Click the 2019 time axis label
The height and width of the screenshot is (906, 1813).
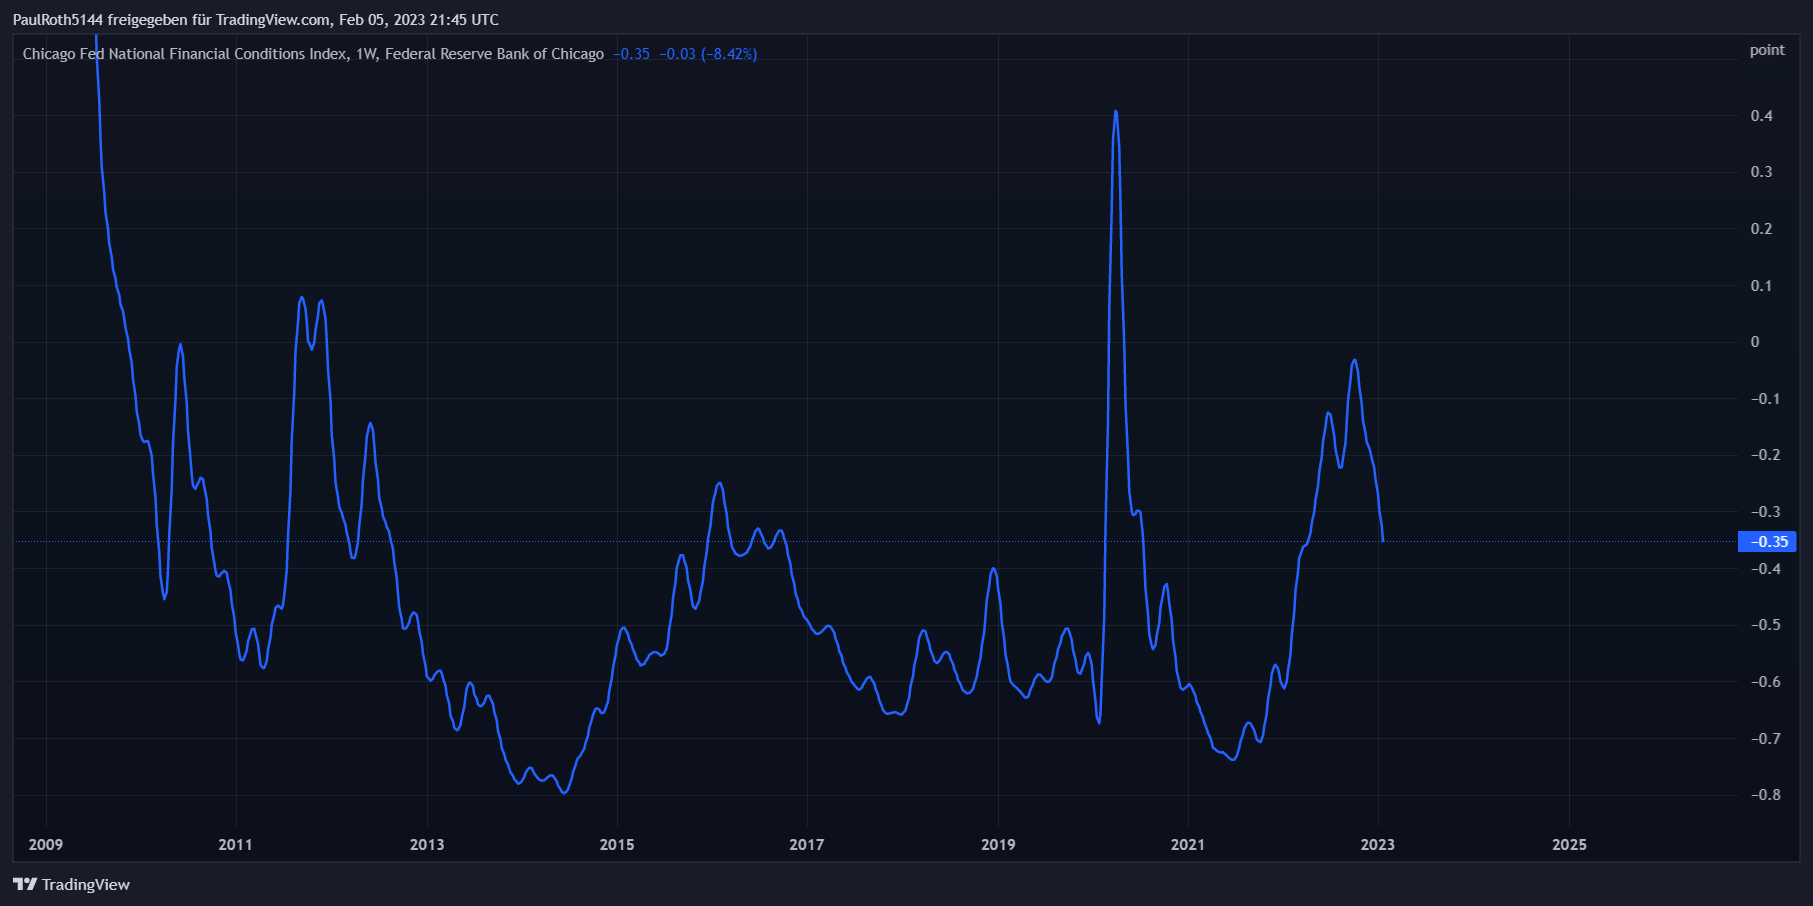click(998, 845)
